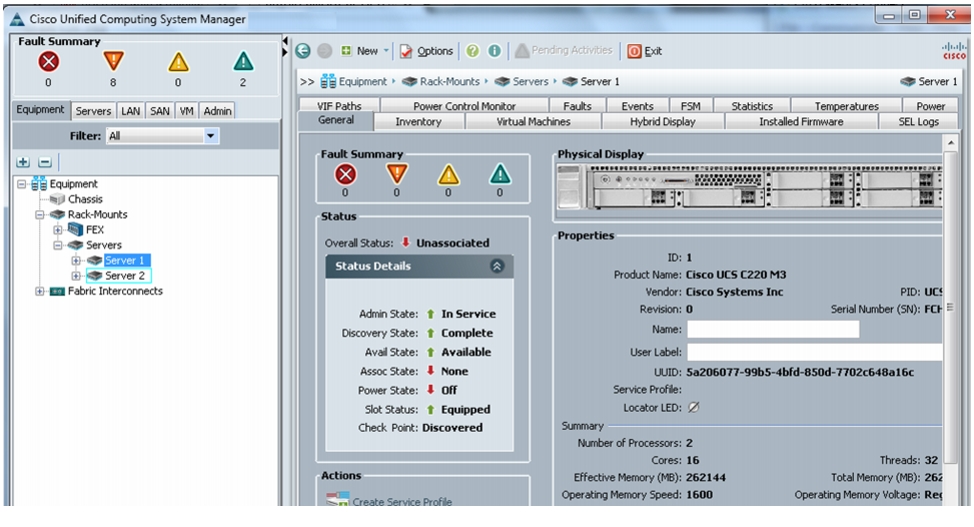Select Server 2 in the tree

coord(125,275)
